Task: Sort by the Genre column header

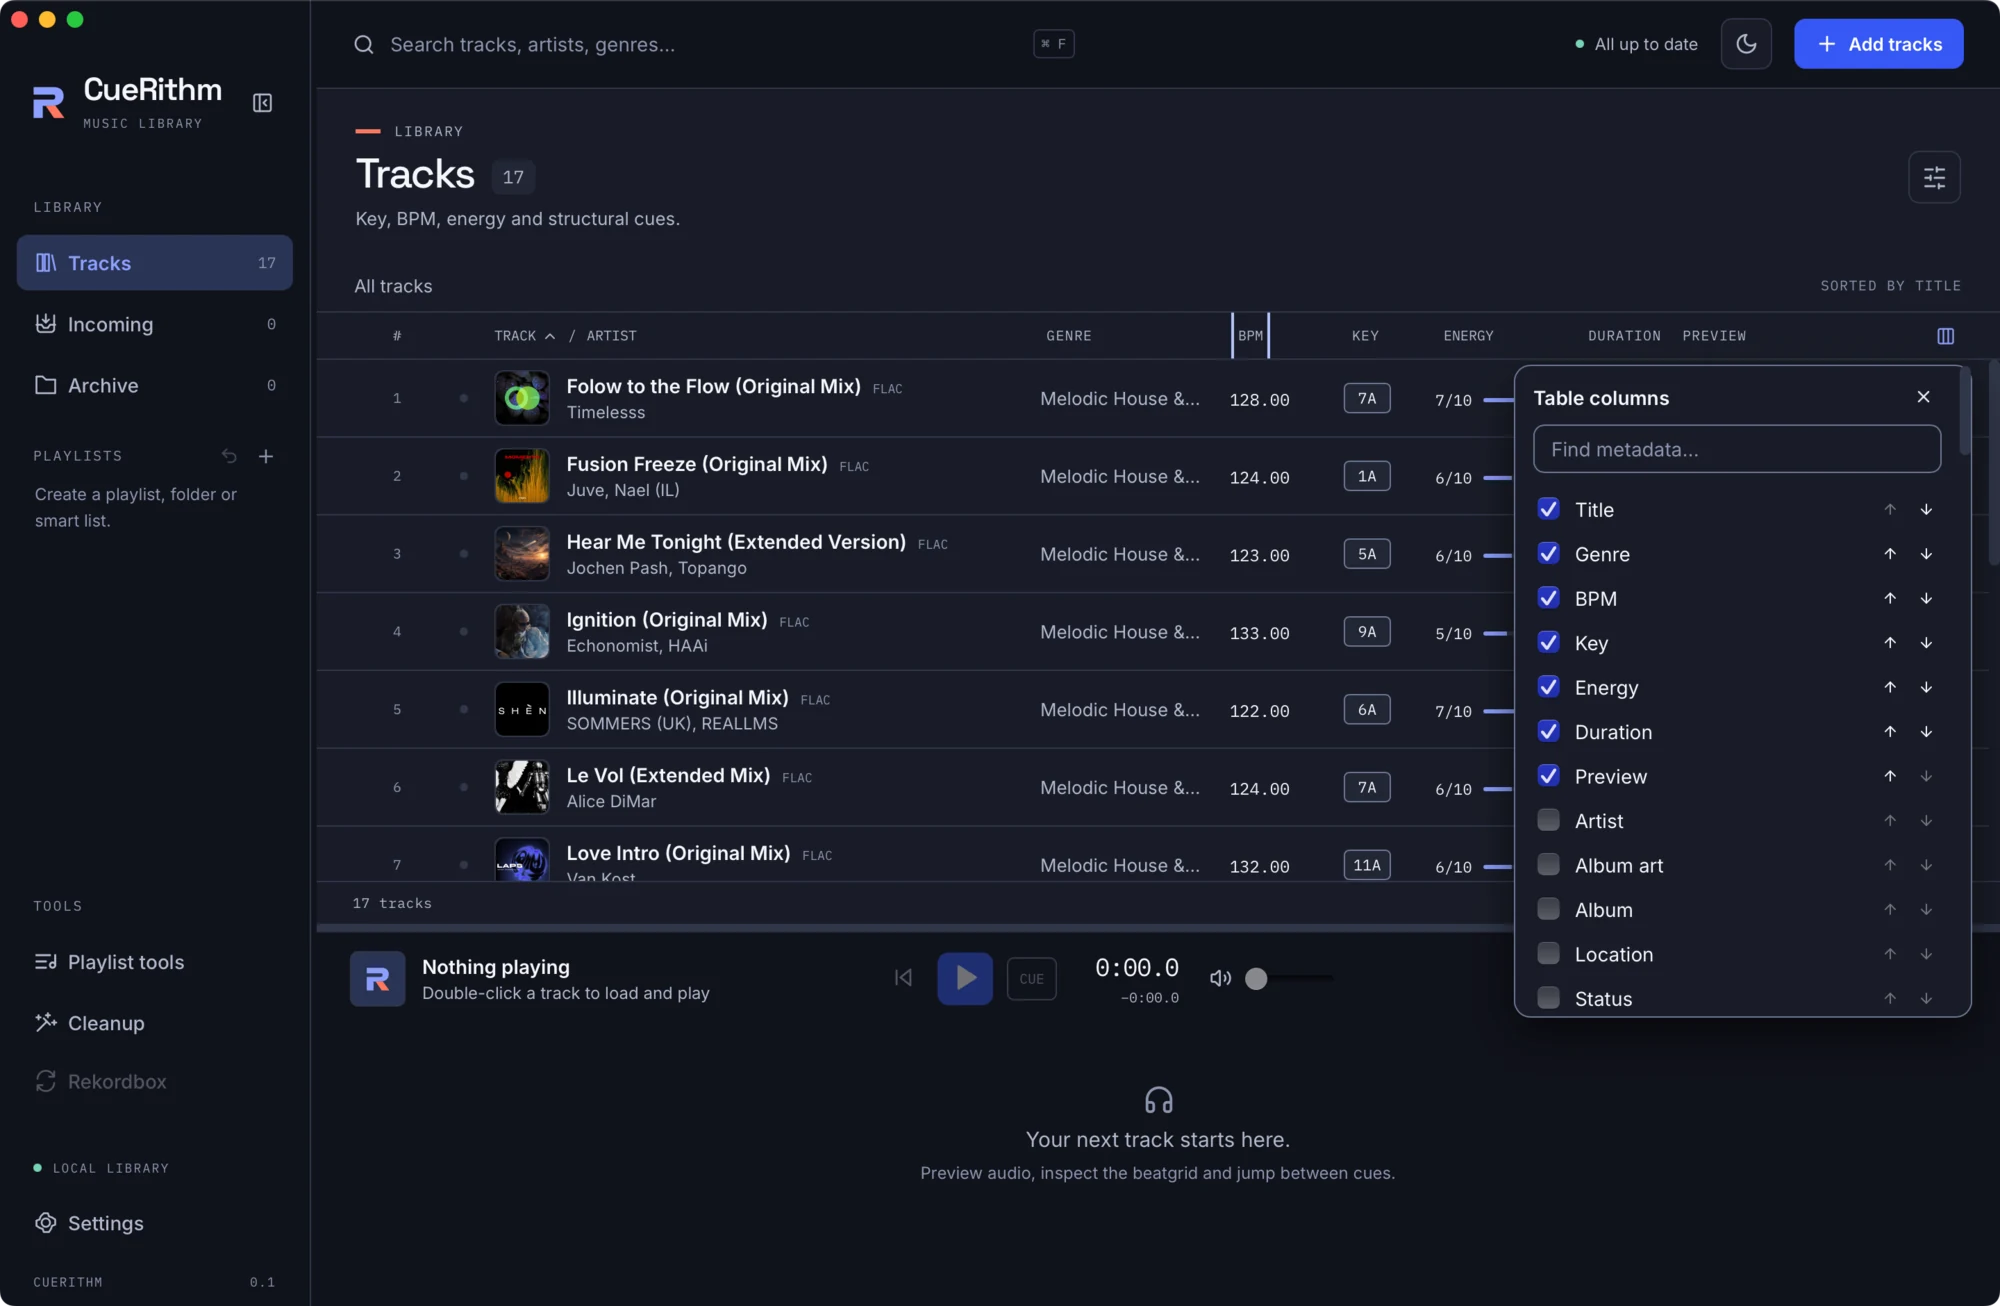Action: 1068,336
